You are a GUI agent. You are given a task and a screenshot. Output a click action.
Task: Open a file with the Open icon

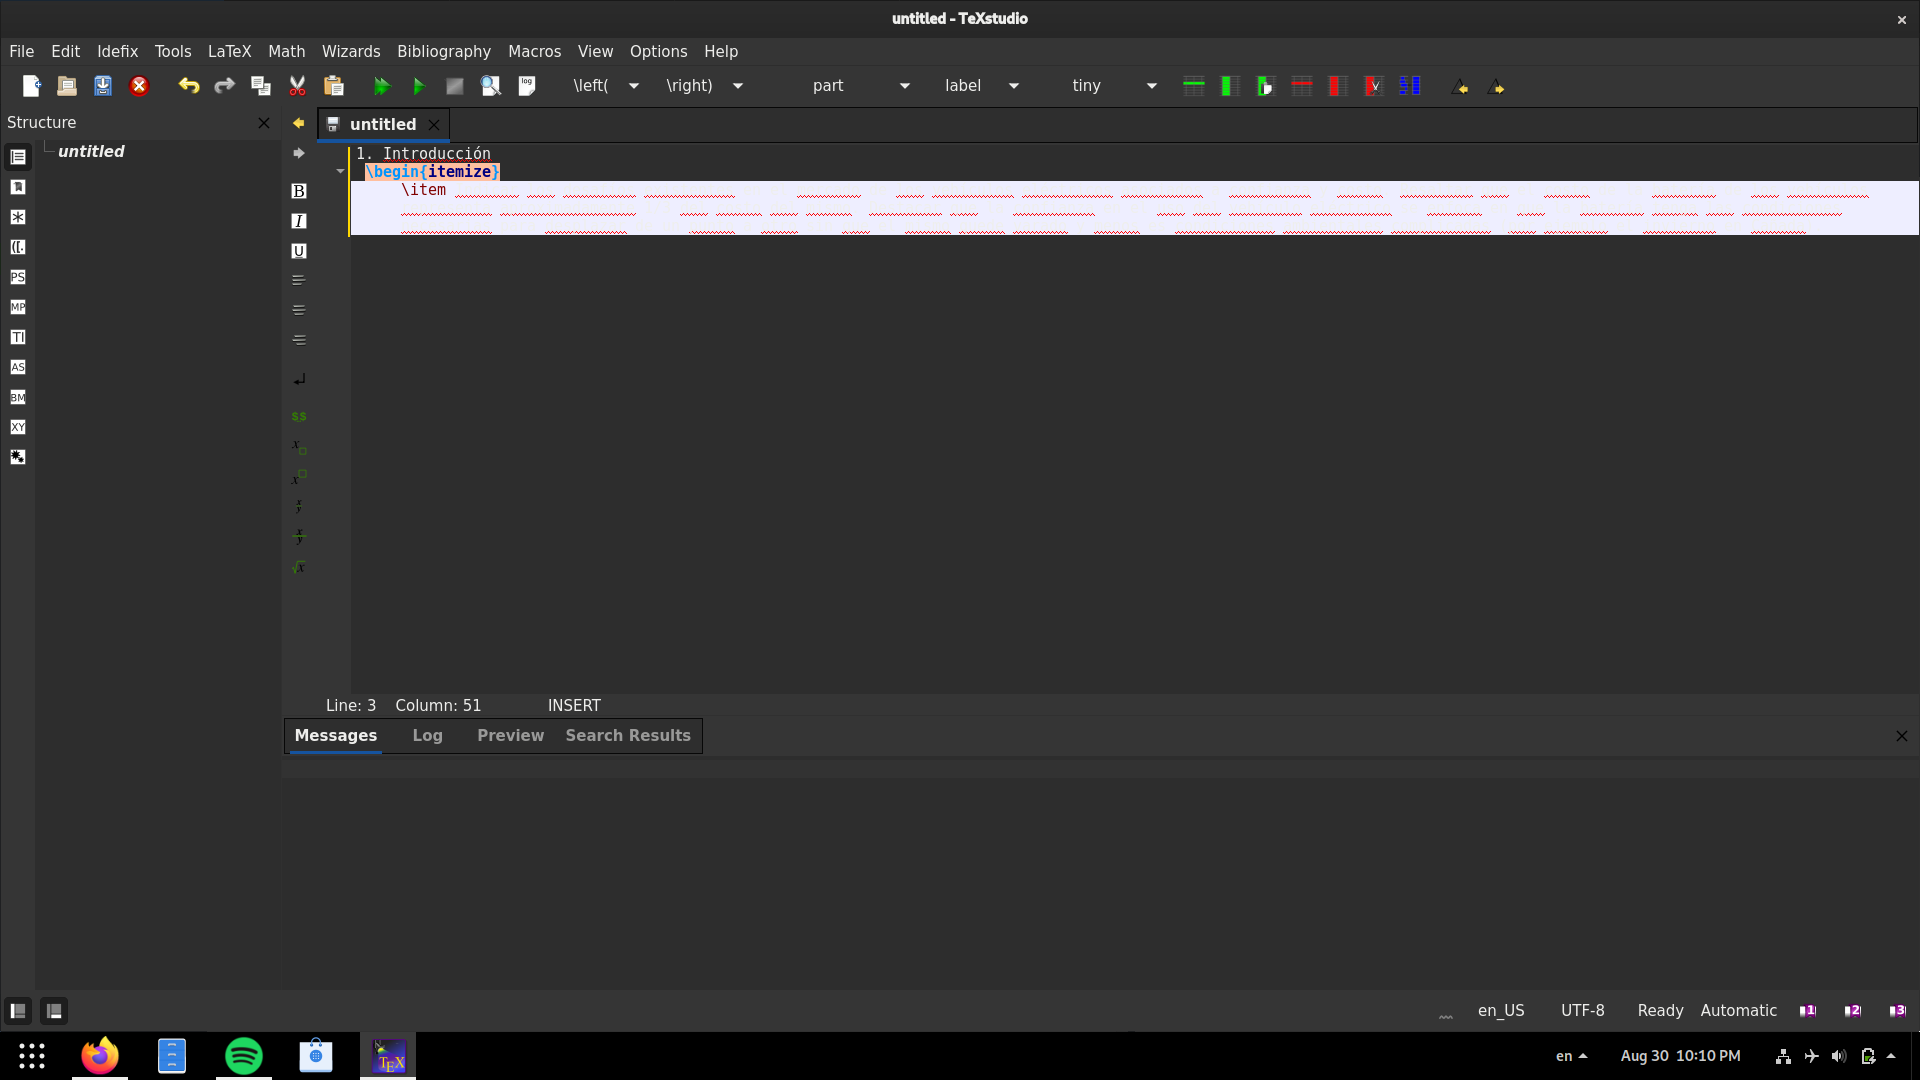point(67,86)
